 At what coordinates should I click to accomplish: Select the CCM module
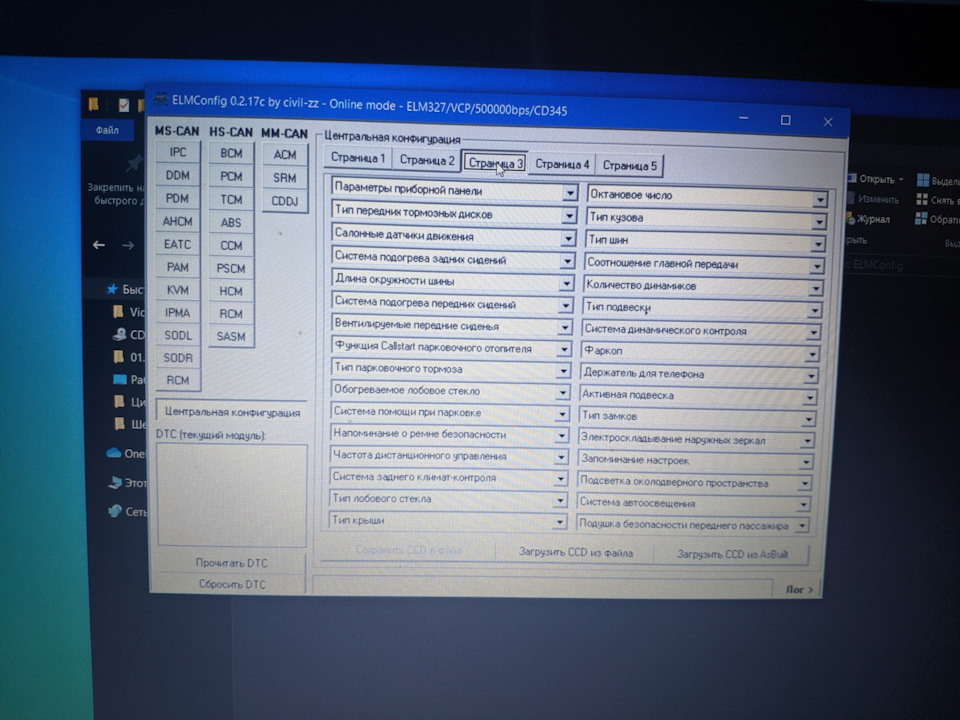coord(231,246)
